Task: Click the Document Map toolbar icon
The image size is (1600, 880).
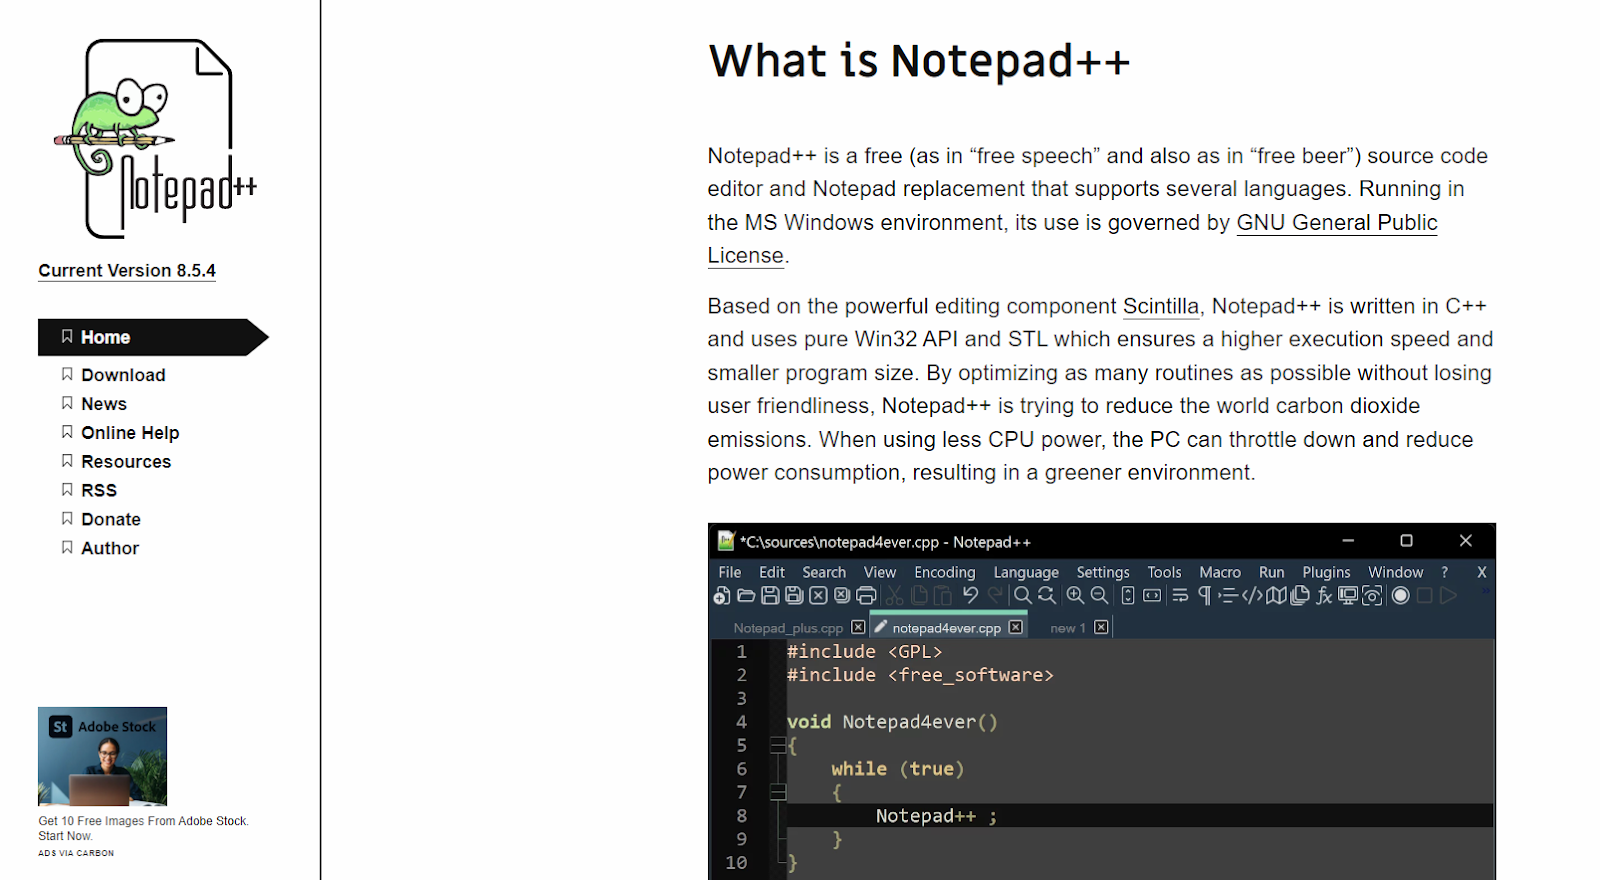Action: tap(1276, 595)
